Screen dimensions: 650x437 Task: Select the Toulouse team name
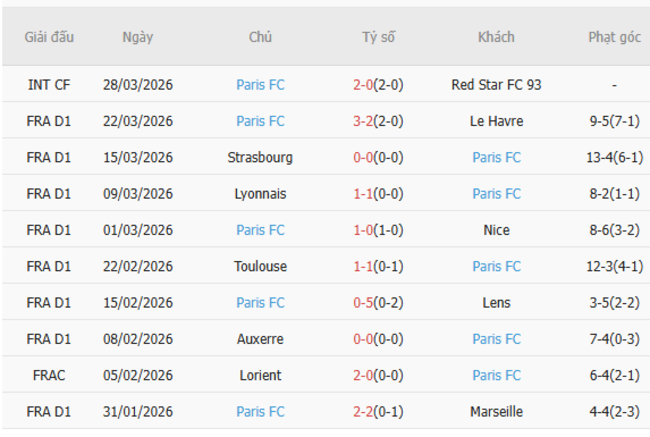[260, 266]
